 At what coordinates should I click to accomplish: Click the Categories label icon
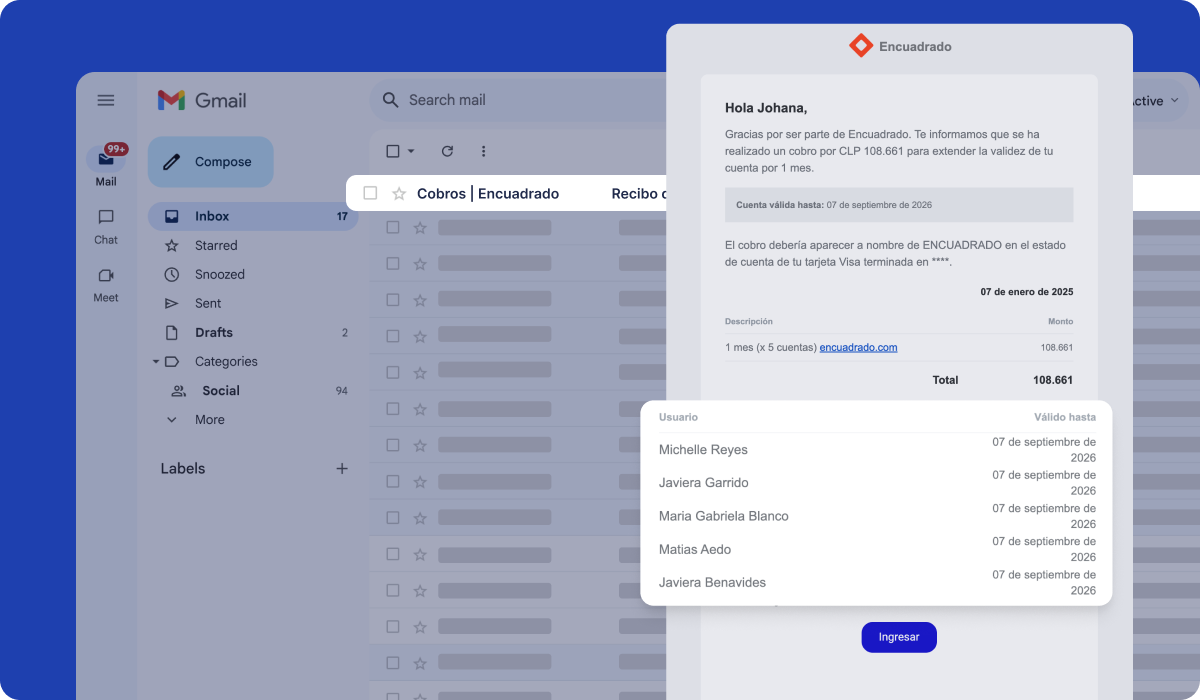pos(171,362)
